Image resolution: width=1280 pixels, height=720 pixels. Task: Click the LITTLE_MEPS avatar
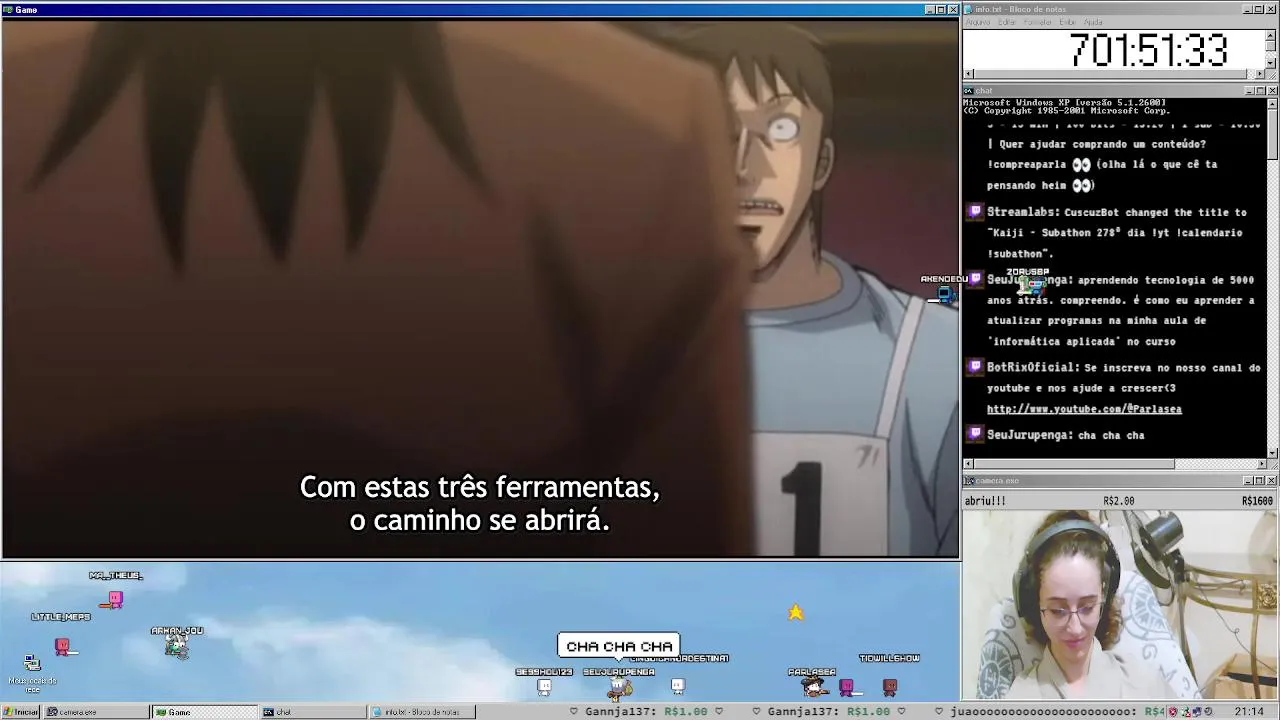(62, 646)
